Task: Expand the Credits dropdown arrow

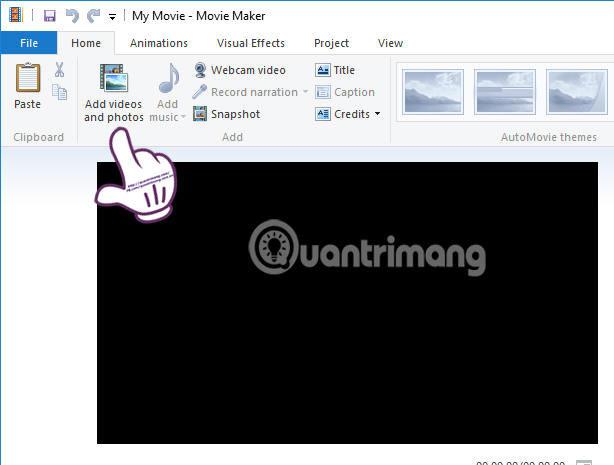Action: pyautogui.click(x=377, y=114)
